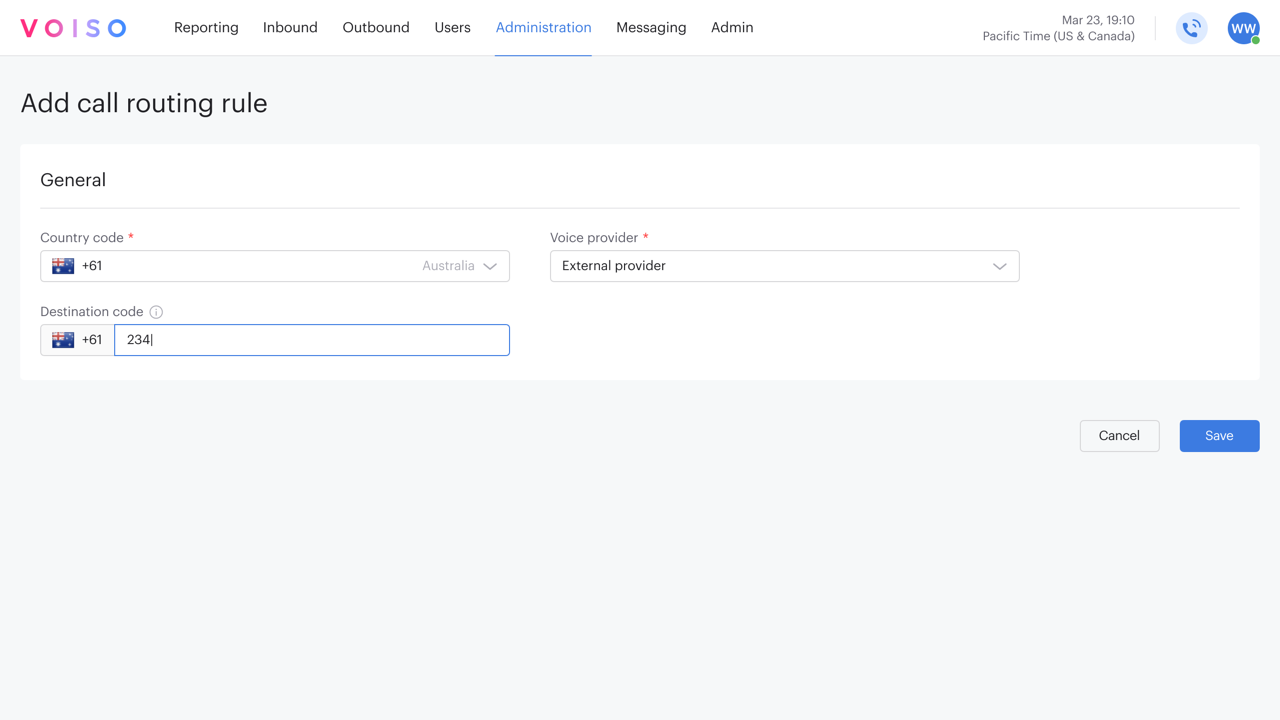Expand the Voice provider dropdown chevron

click(999, 266)
